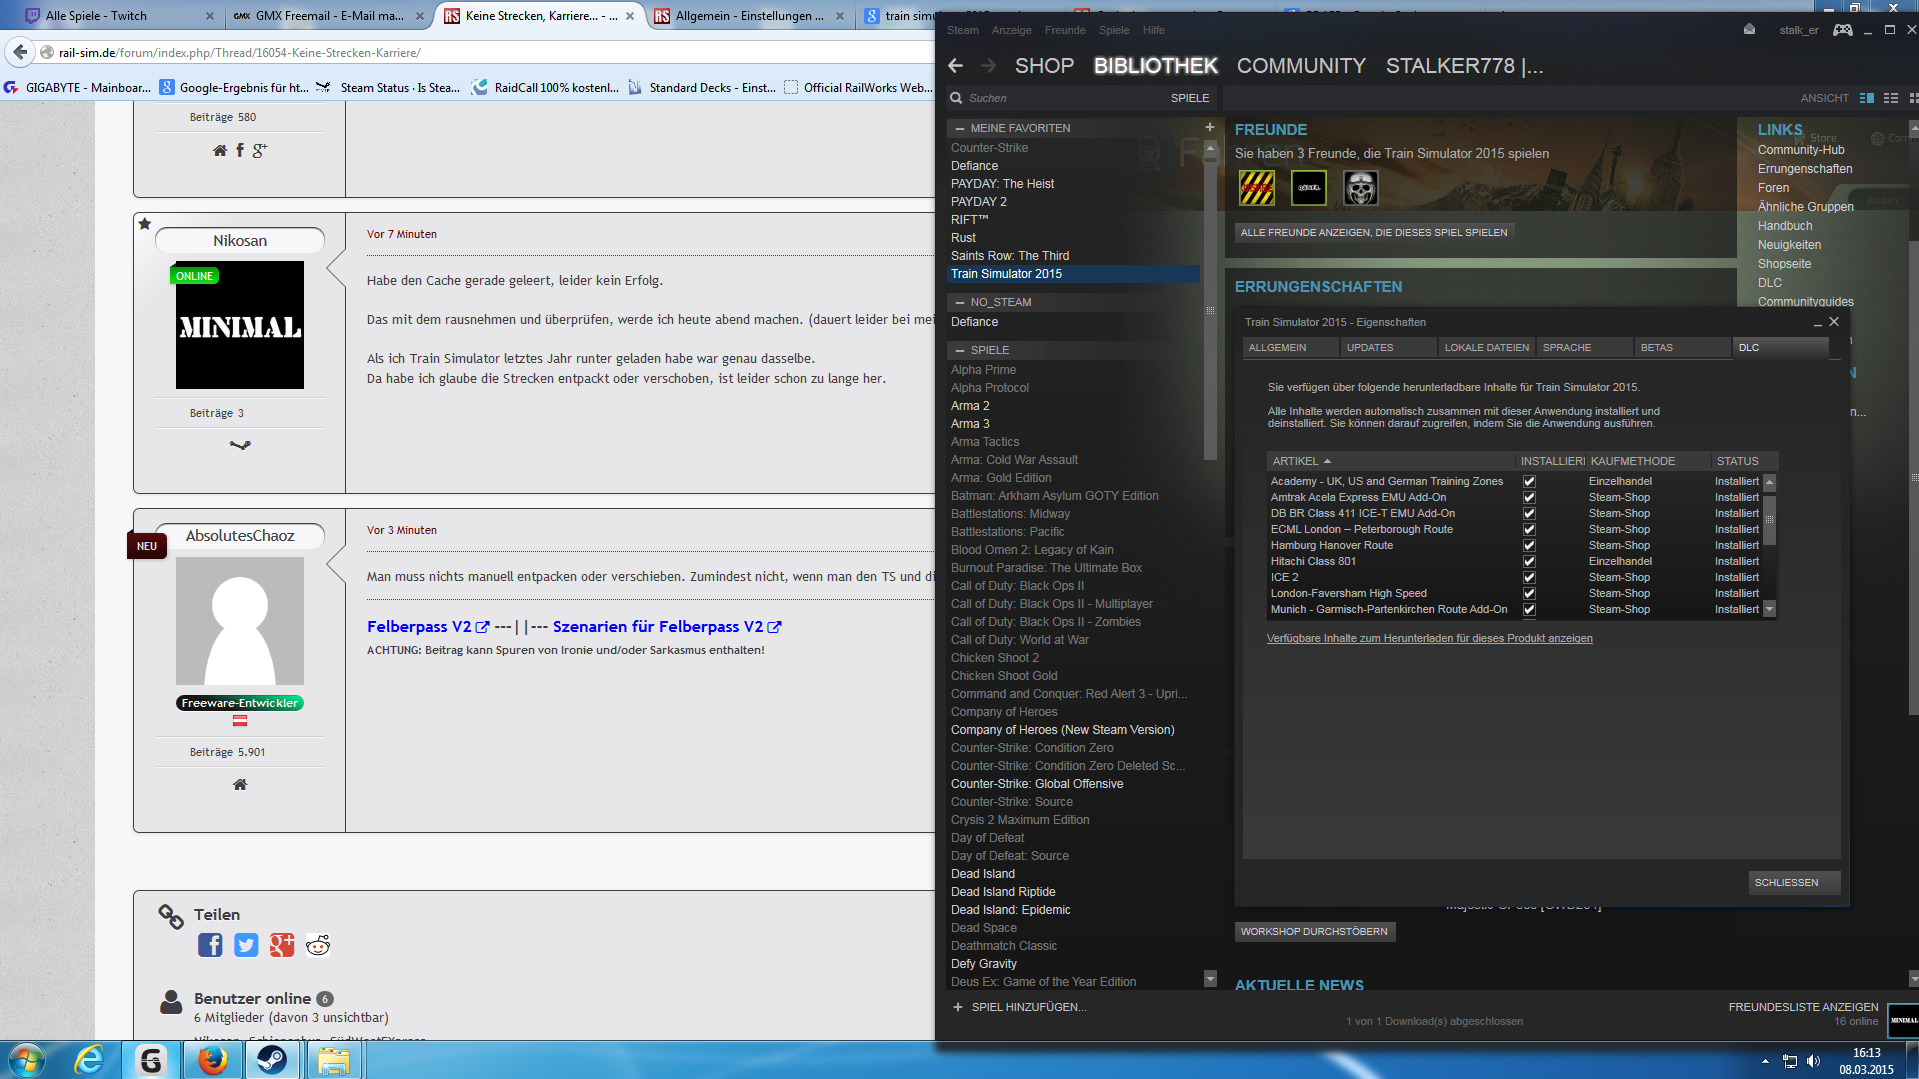Go back in the browser

click(x=20, y=52)
